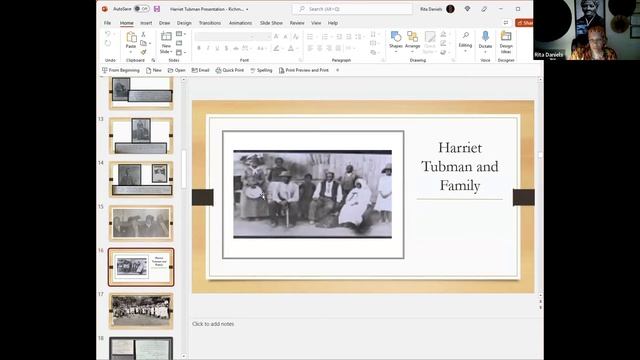The width and height of the screenshot is (640, 360).
Task: Click Print Preview and Print
Action: pyautogui.click(x=304, y=70)
